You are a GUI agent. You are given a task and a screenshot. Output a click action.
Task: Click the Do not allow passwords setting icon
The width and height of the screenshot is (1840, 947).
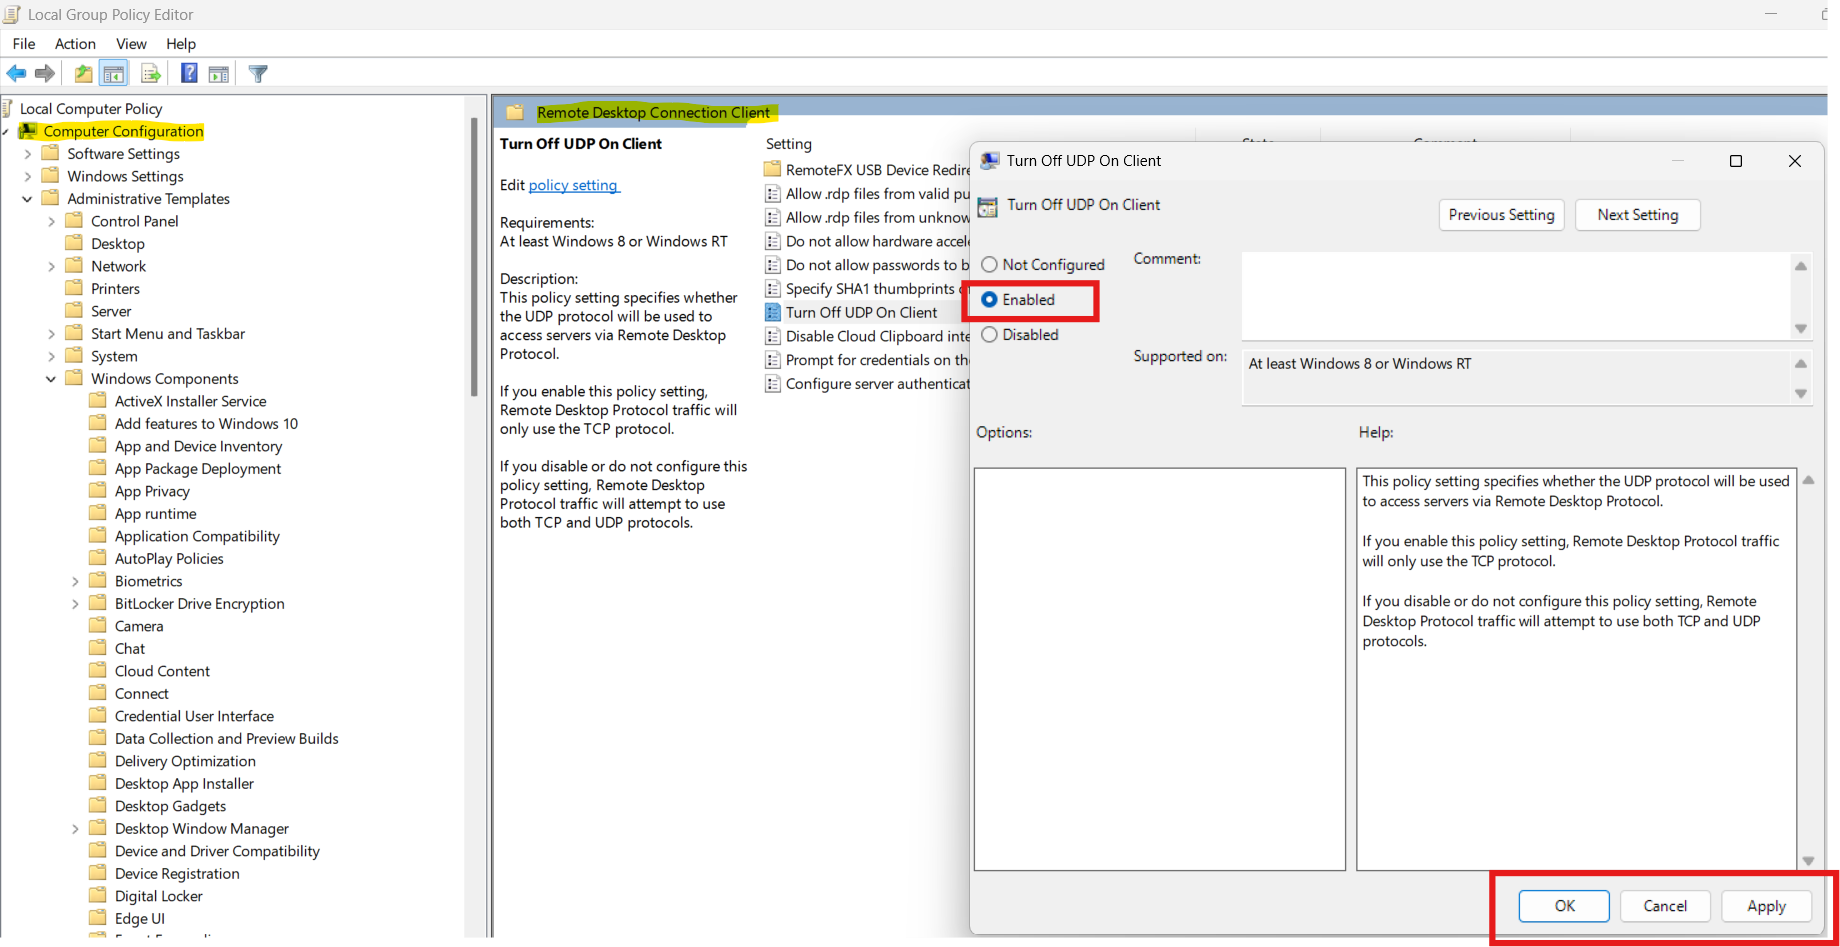(773, 265)
